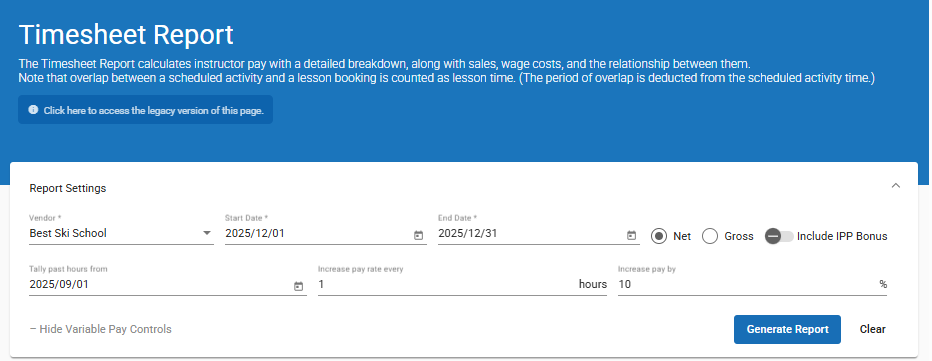Open the End Date calendar picker icon

coord(631,236)
